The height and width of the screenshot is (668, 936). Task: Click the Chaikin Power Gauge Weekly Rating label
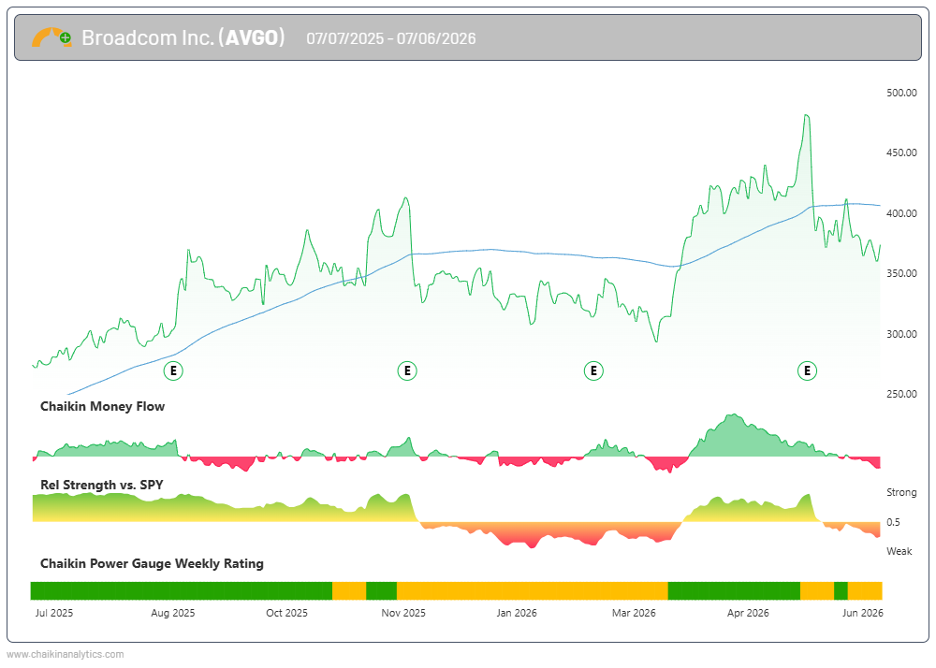click(152, 564)
